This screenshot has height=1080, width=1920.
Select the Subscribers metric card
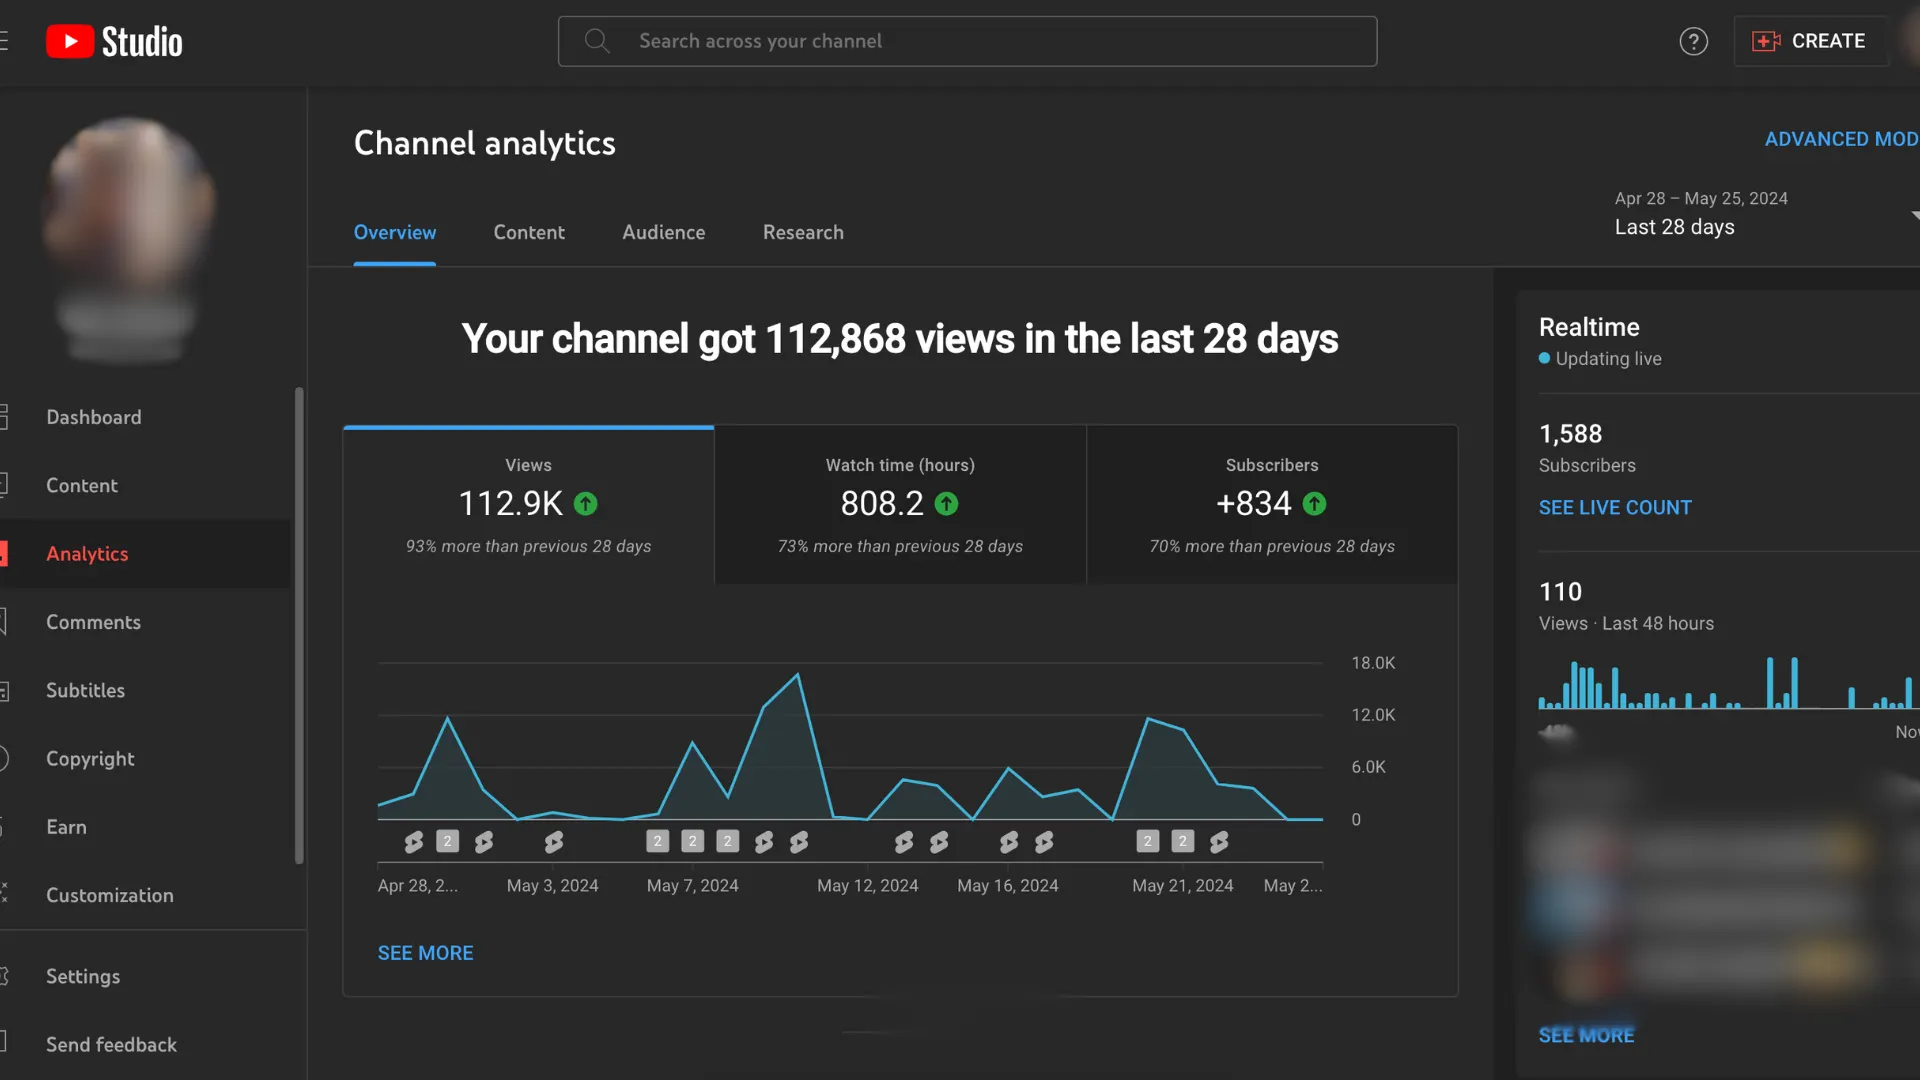point(1271,505)
